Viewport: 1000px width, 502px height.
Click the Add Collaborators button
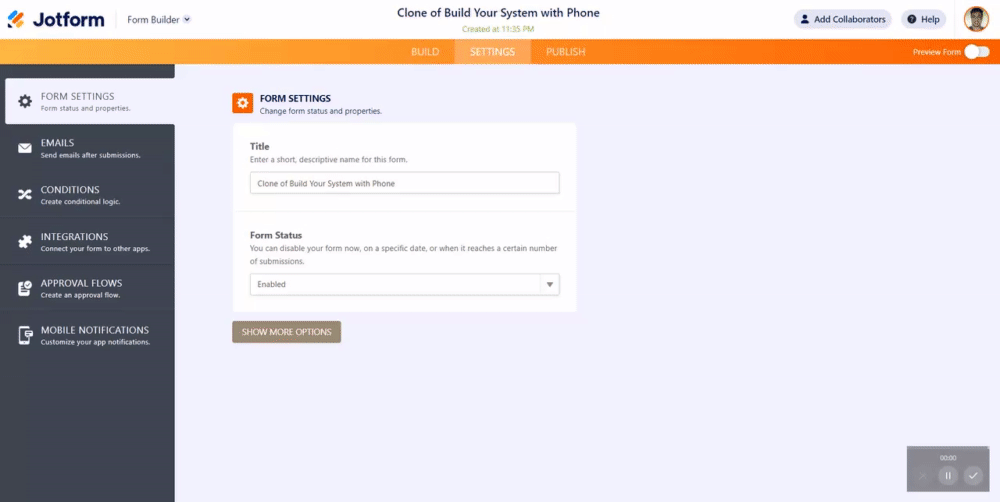(x=842, y=19)
